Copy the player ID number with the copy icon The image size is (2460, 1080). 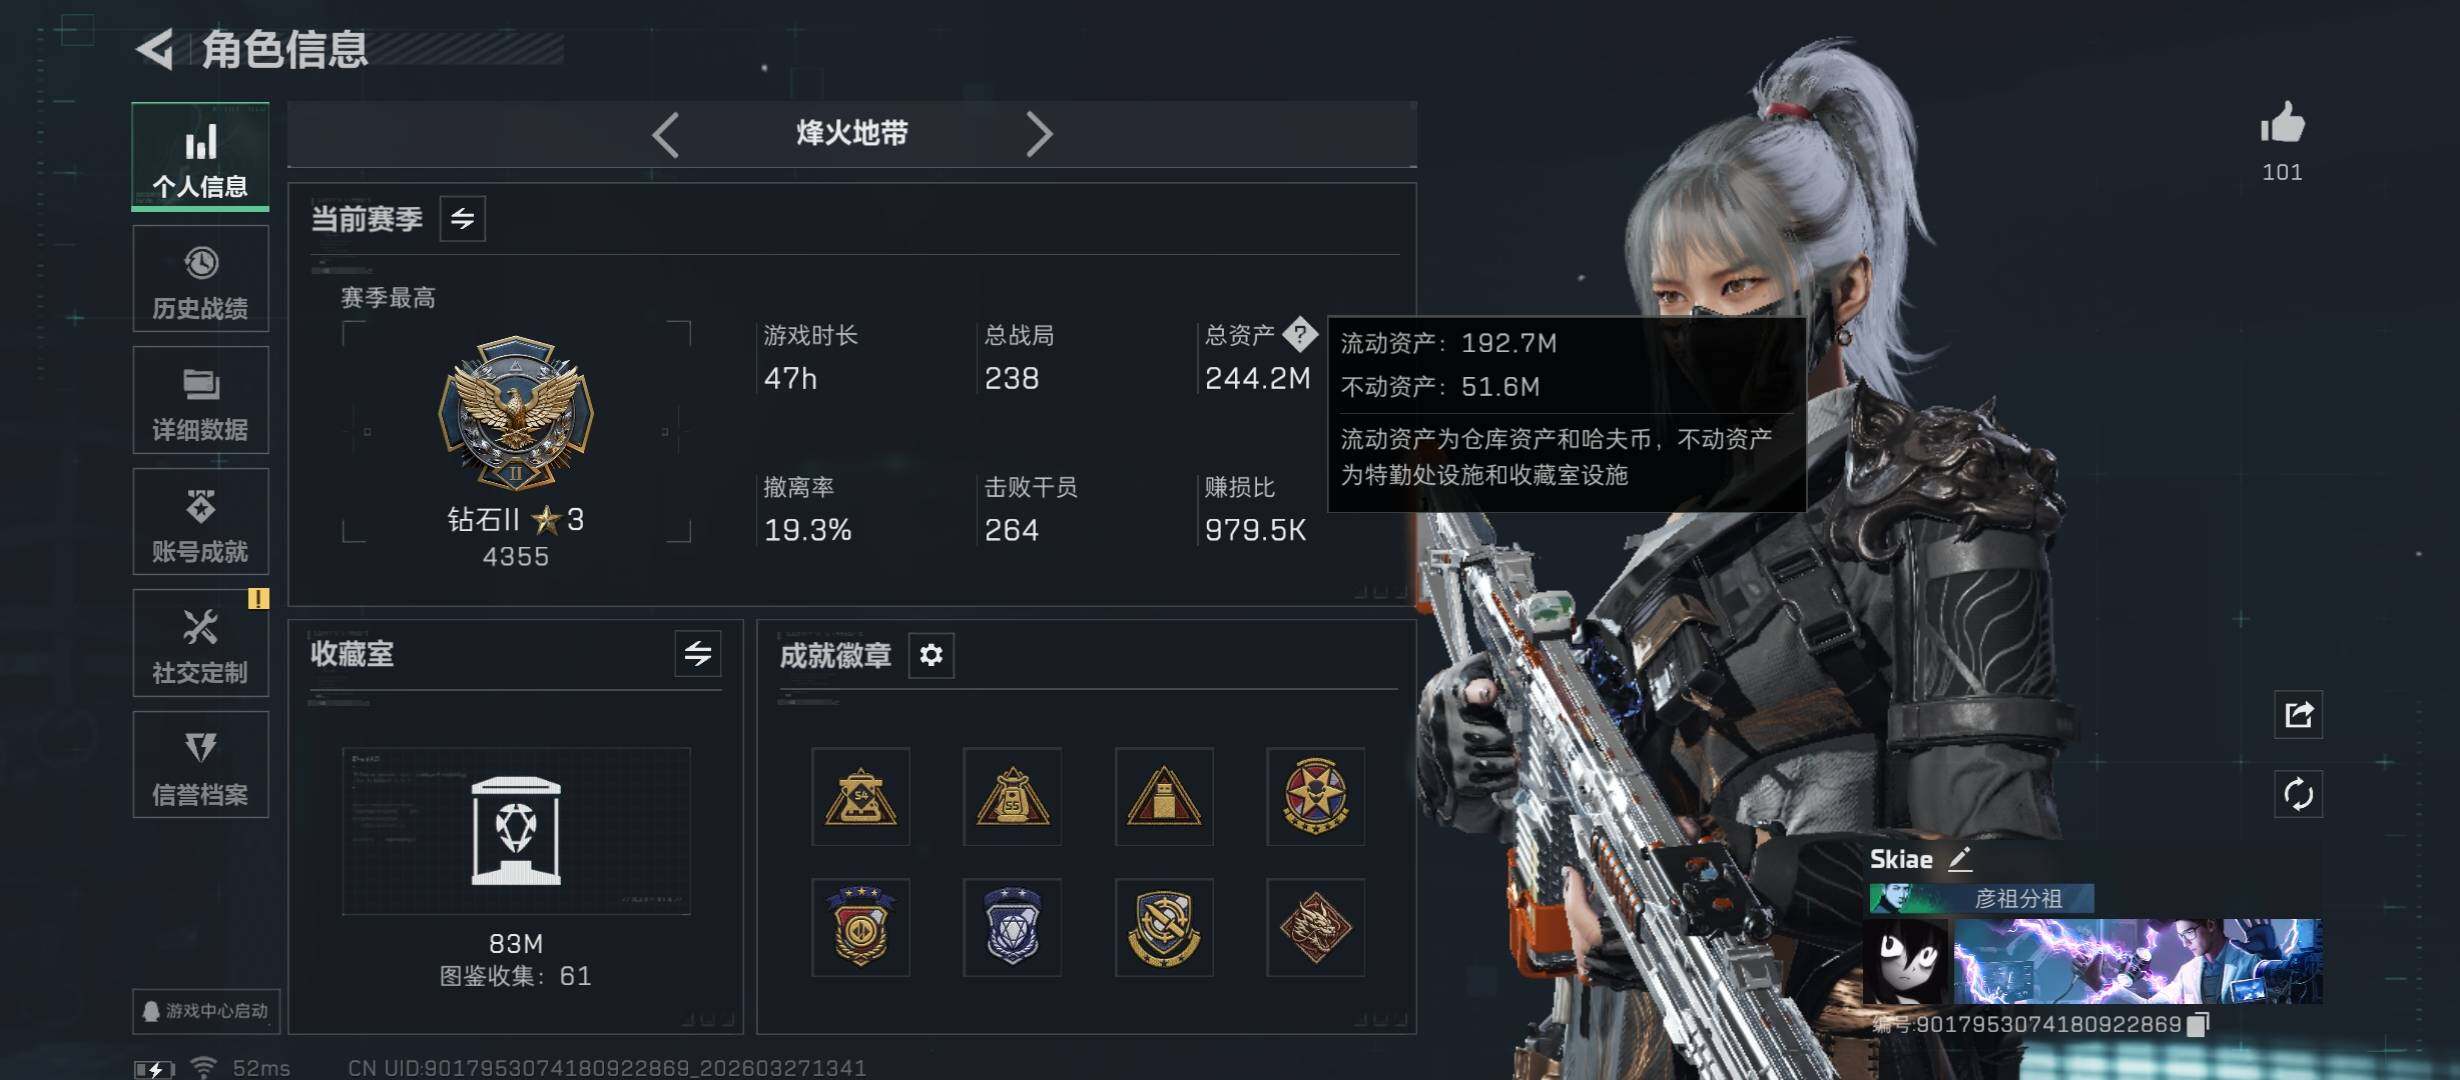[x=2198, y=1024]
